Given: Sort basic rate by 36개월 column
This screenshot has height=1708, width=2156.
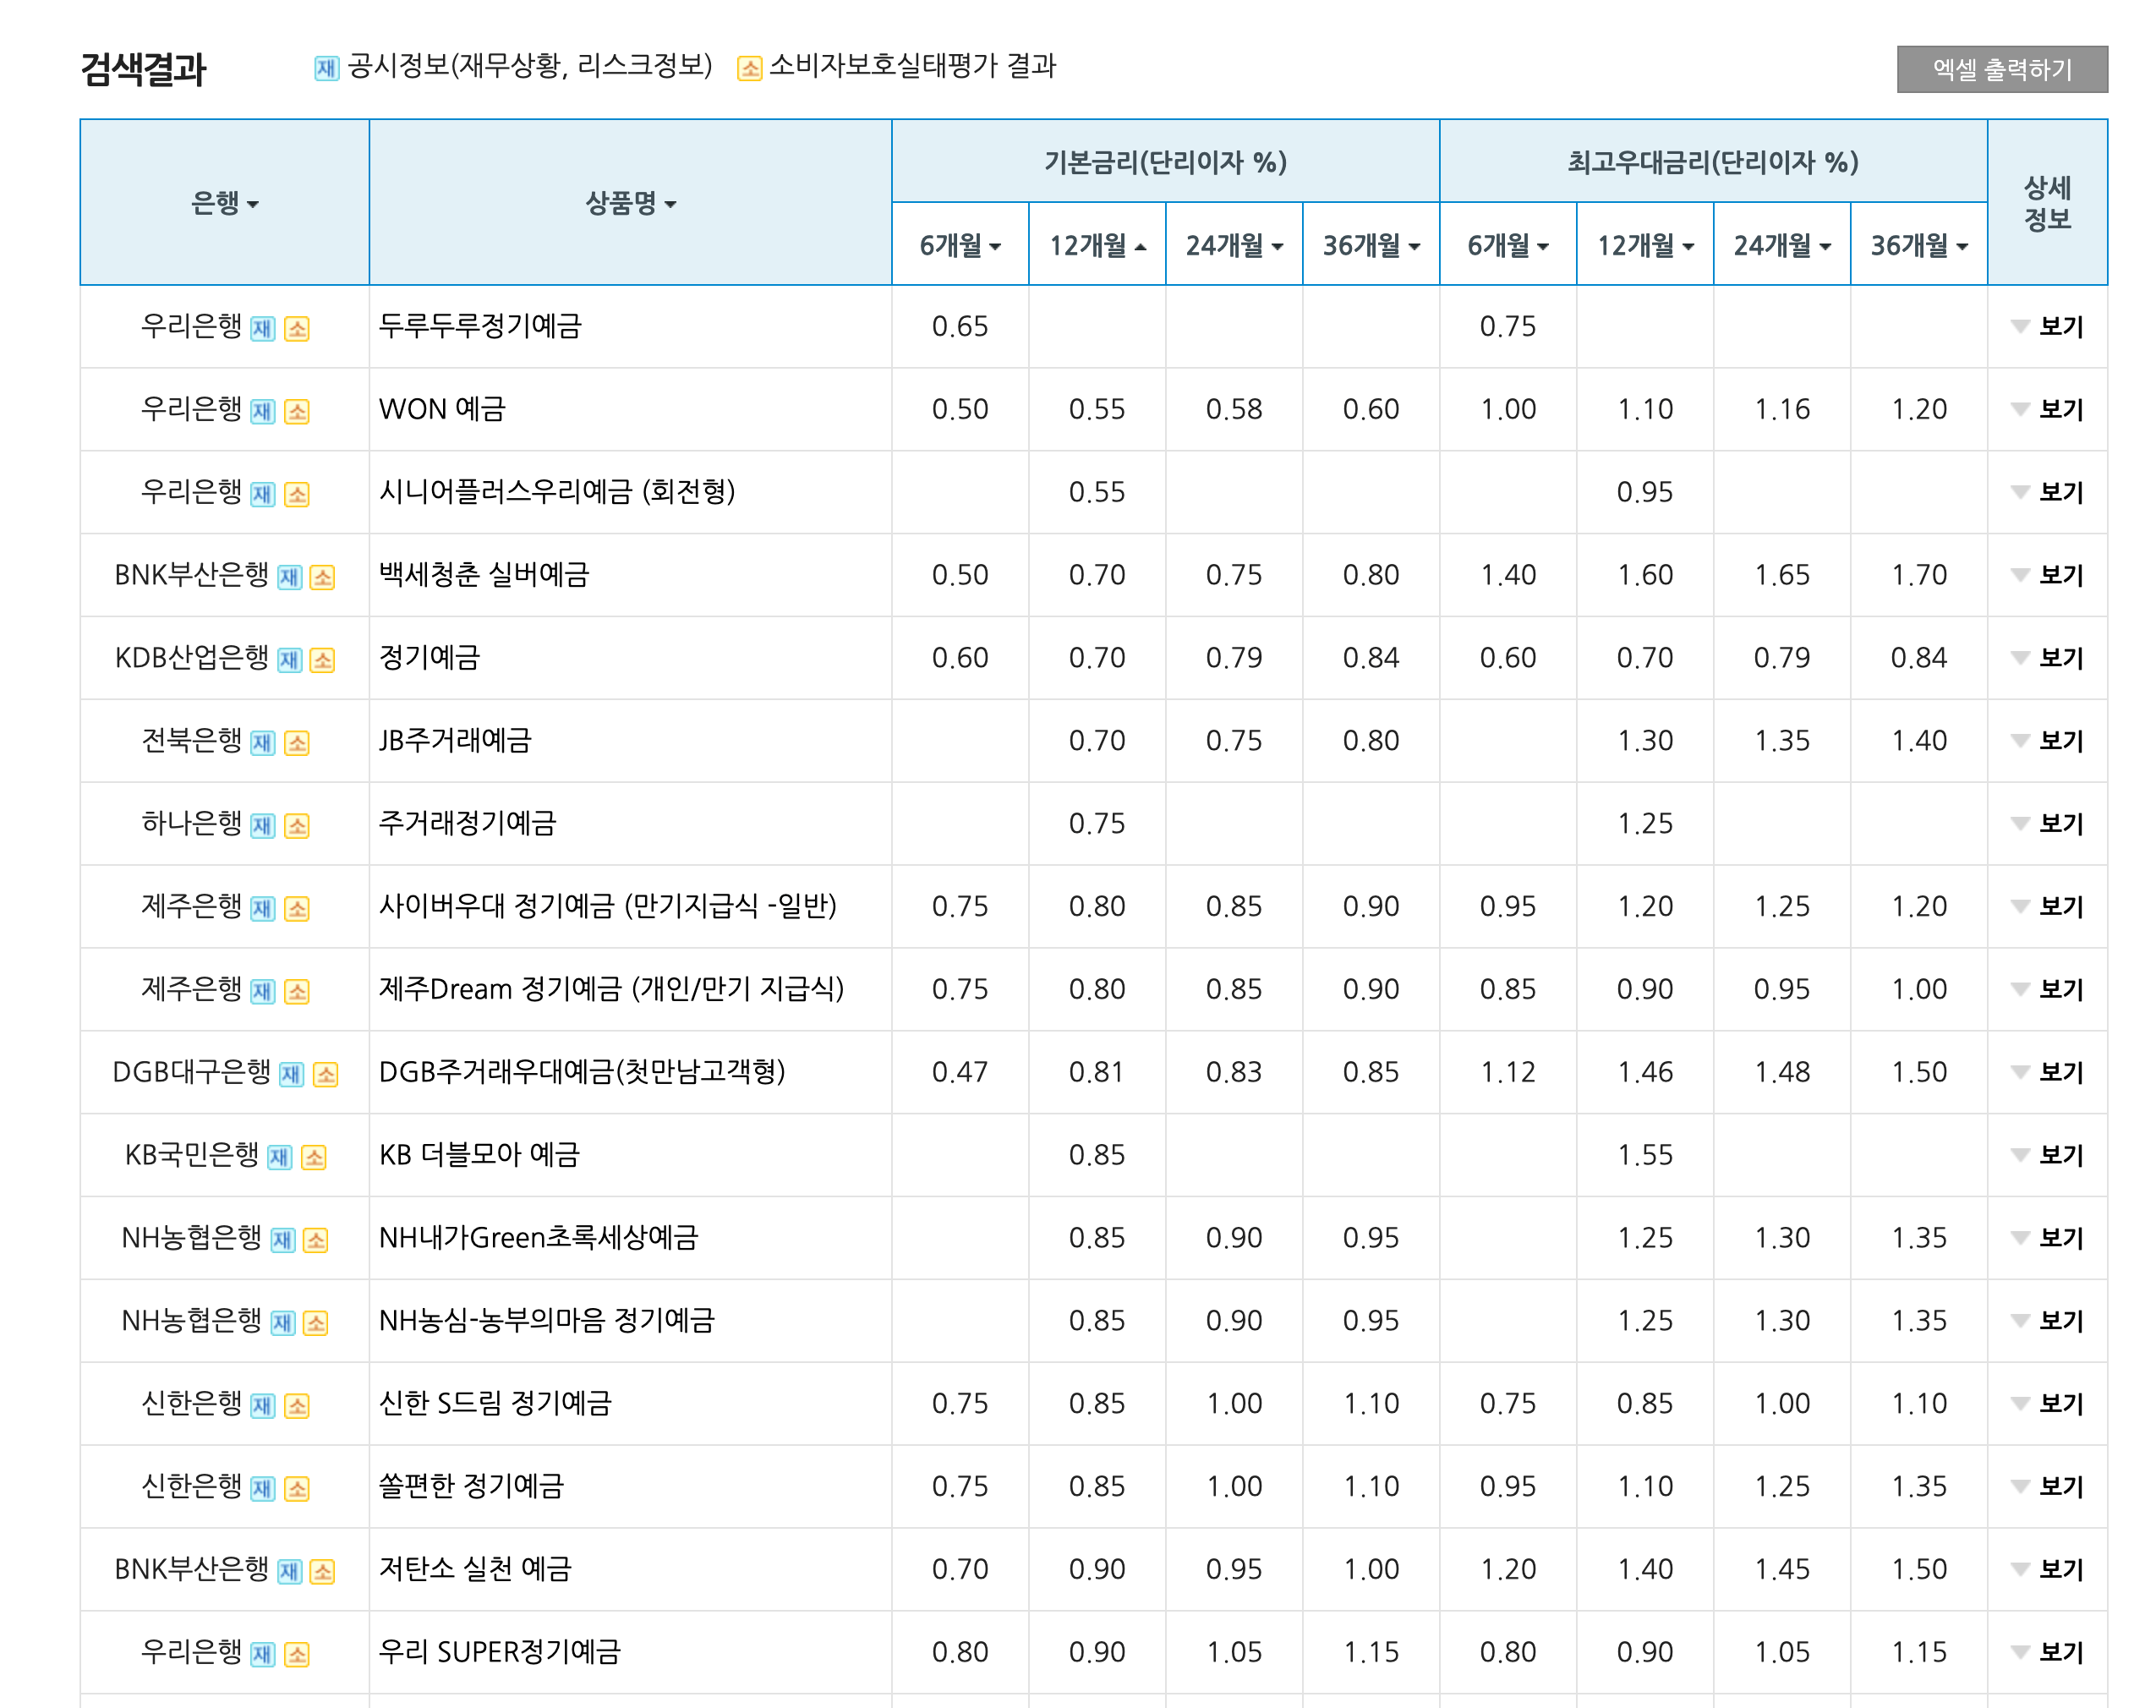Looking at the screenshot, I should (1371, 246).
